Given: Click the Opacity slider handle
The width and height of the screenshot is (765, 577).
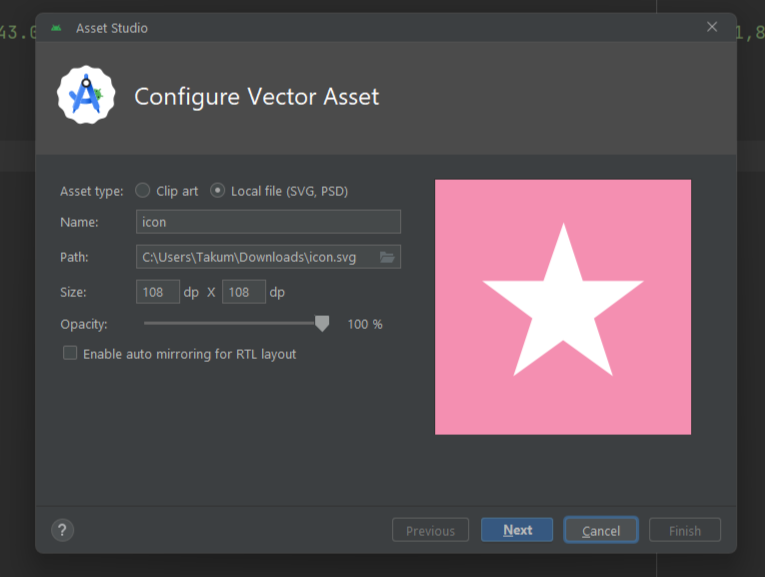Looking at the screenshot, I should [322, 323].
